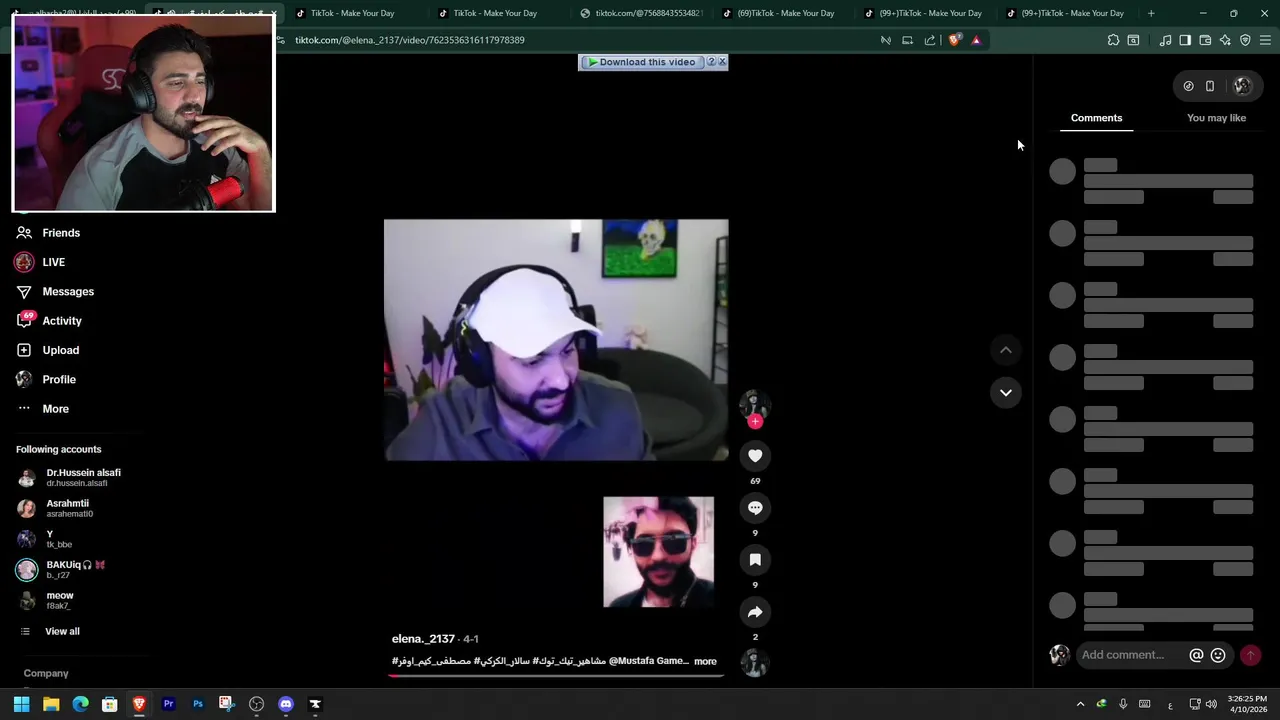Screen dimensions: 1280x720
Task: Open Friends in the TikTok sidebar
Action: click(x=48, y=233)
